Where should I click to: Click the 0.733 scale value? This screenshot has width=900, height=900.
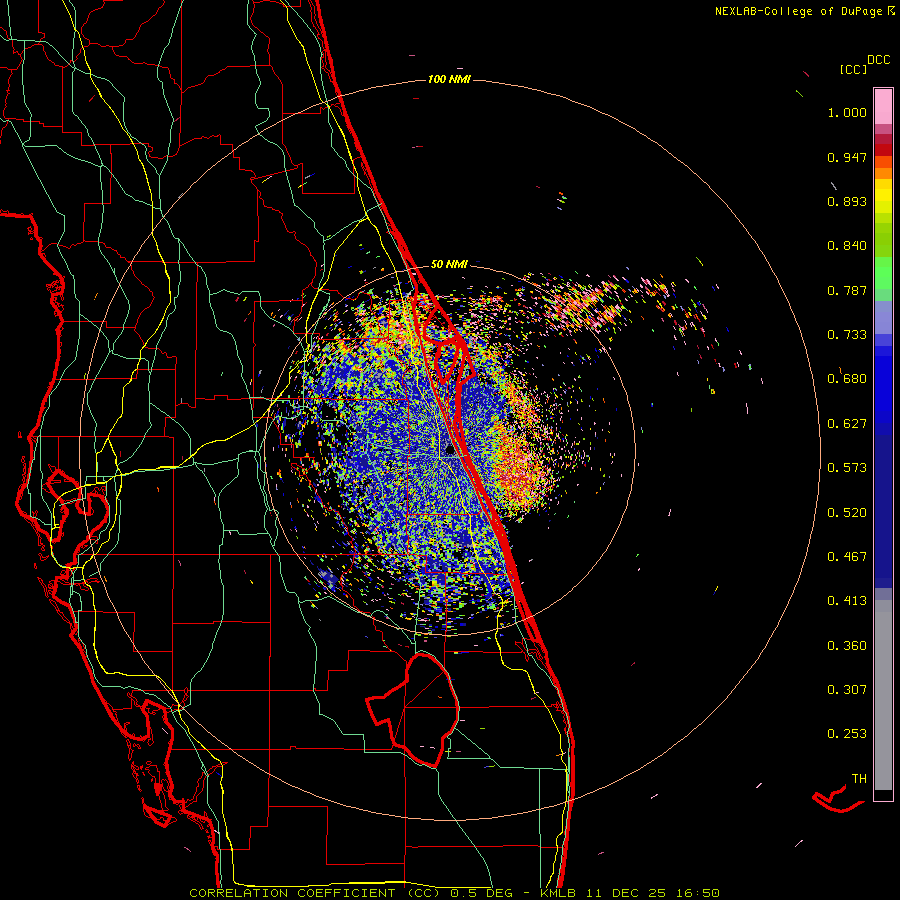[x=847, y=335]
